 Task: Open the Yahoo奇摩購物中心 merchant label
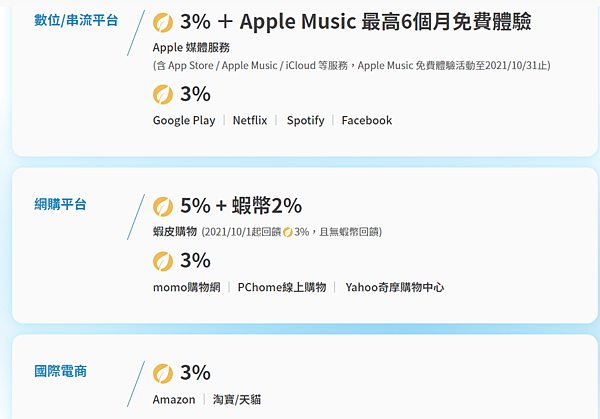[x=395, y=287]
